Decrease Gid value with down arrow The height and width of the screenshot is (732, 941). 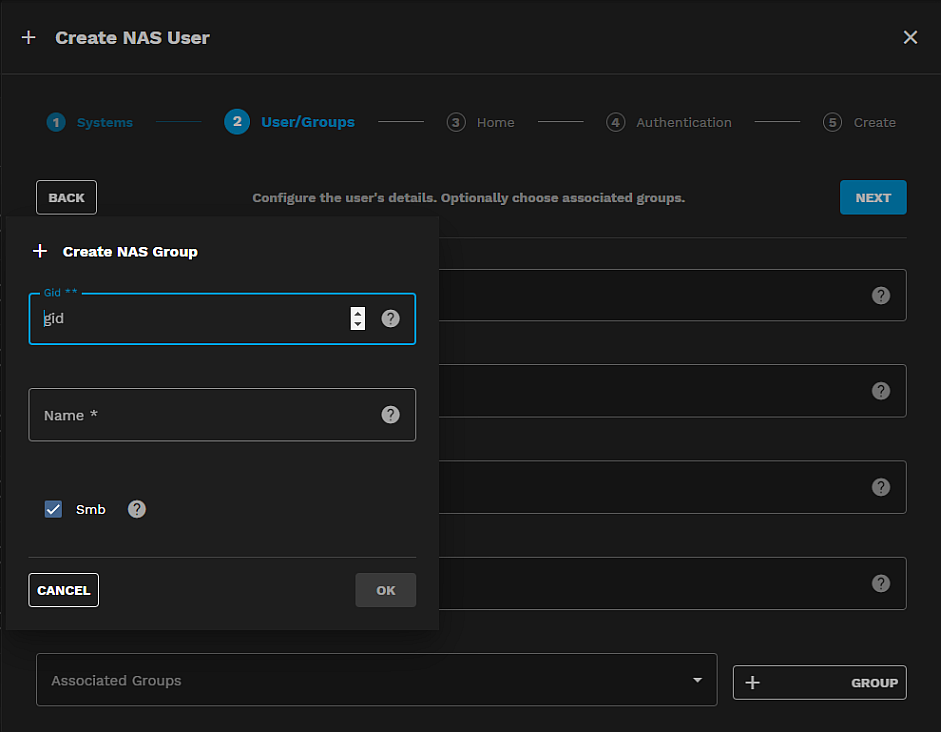(x=358, y=324)
